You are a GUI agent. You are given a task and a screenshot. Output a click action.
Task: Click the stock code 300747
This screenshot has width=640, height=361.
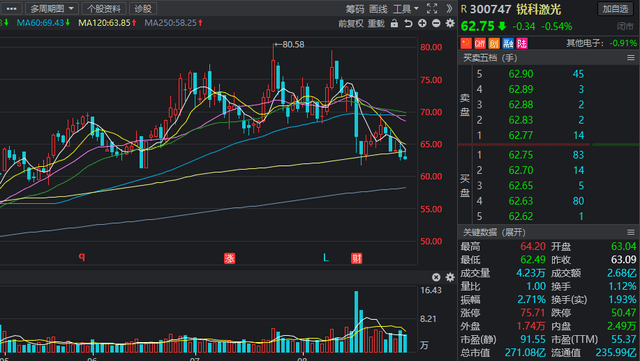pos(491,9)
